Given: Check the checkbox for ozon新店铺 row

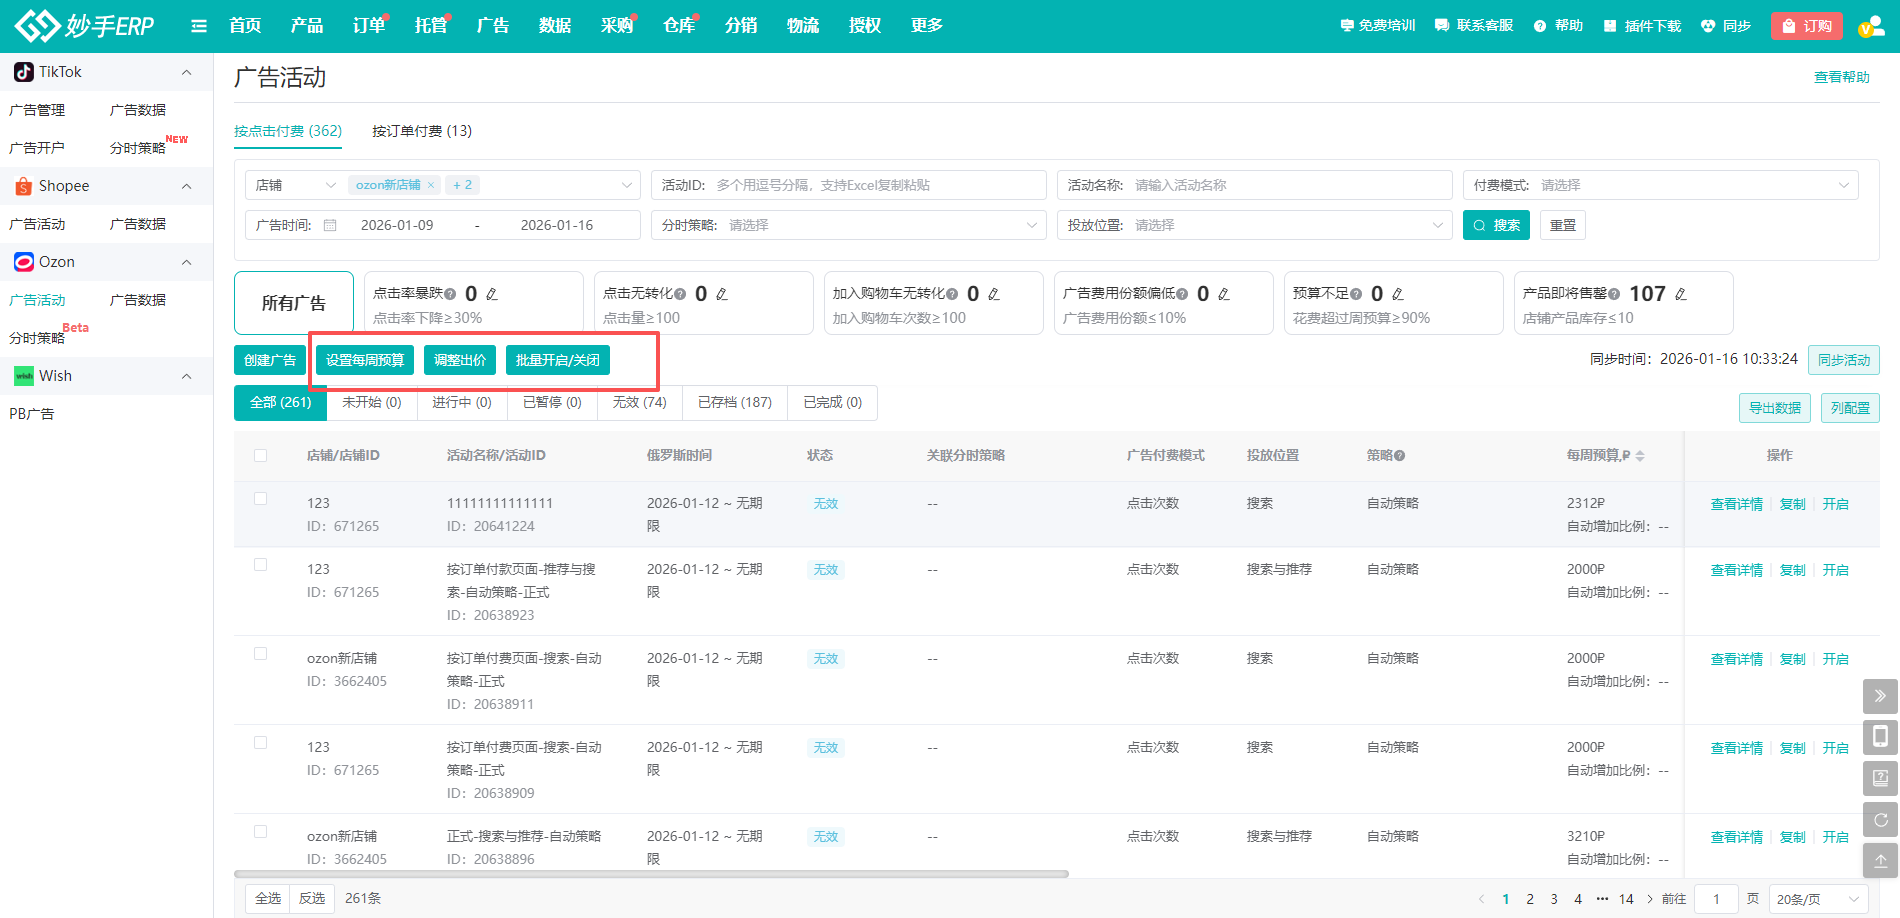Looking at the screenshot, I should [x=261, y=654].
